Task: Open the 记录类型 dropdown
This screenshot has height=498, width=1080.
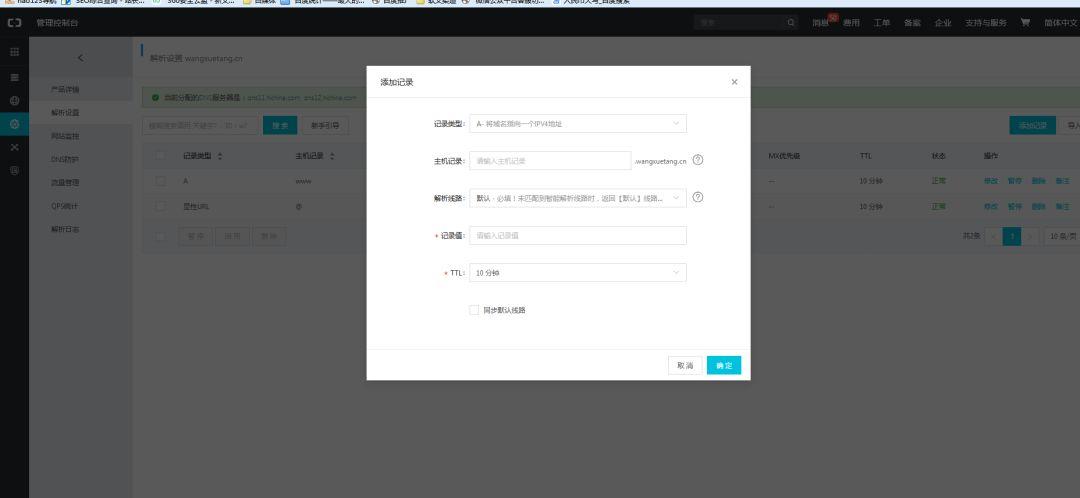Action: click(577, 124)
